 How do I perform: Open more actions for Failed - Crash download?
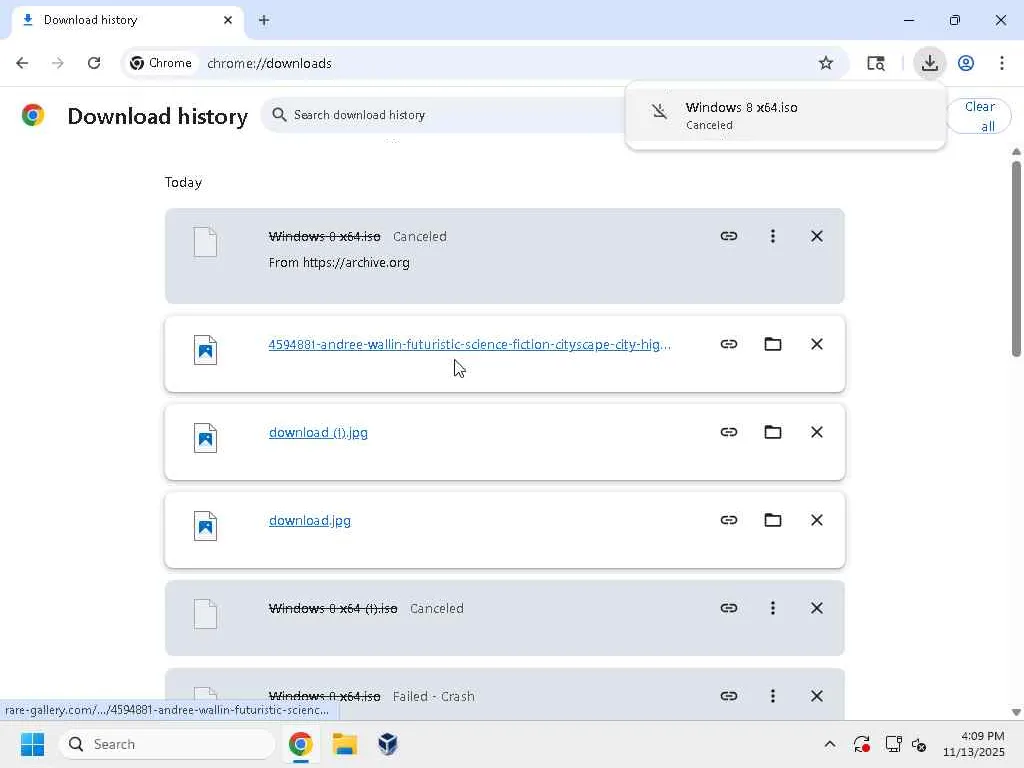773,696
